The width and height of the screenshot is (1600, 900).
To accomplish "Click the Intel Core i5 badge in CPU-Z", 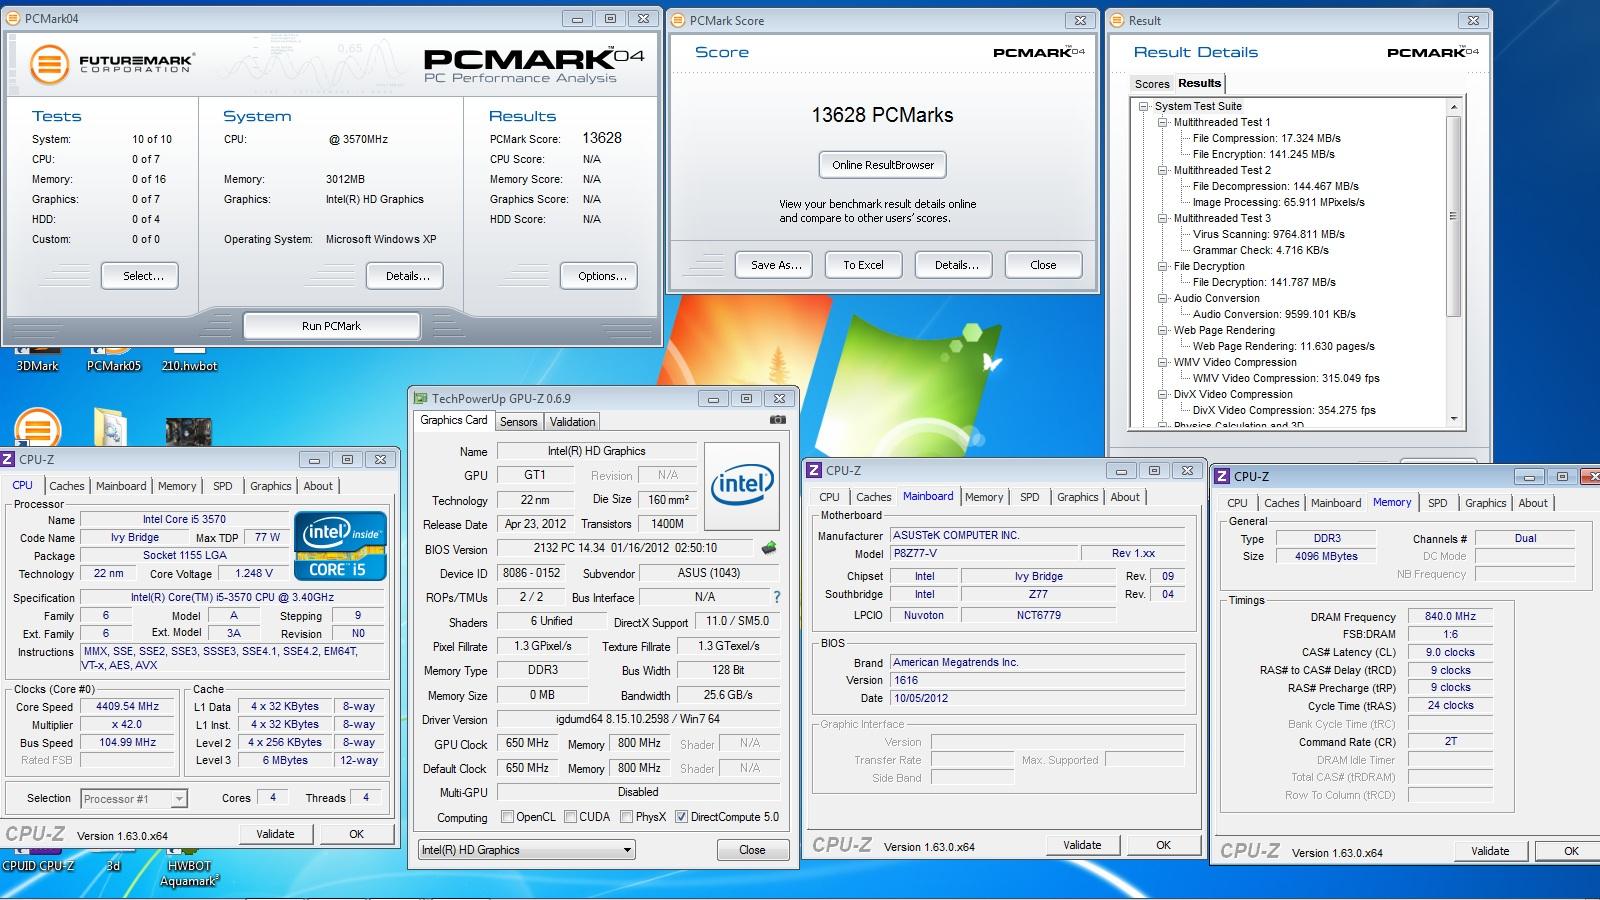I will [x=339, y=546].
